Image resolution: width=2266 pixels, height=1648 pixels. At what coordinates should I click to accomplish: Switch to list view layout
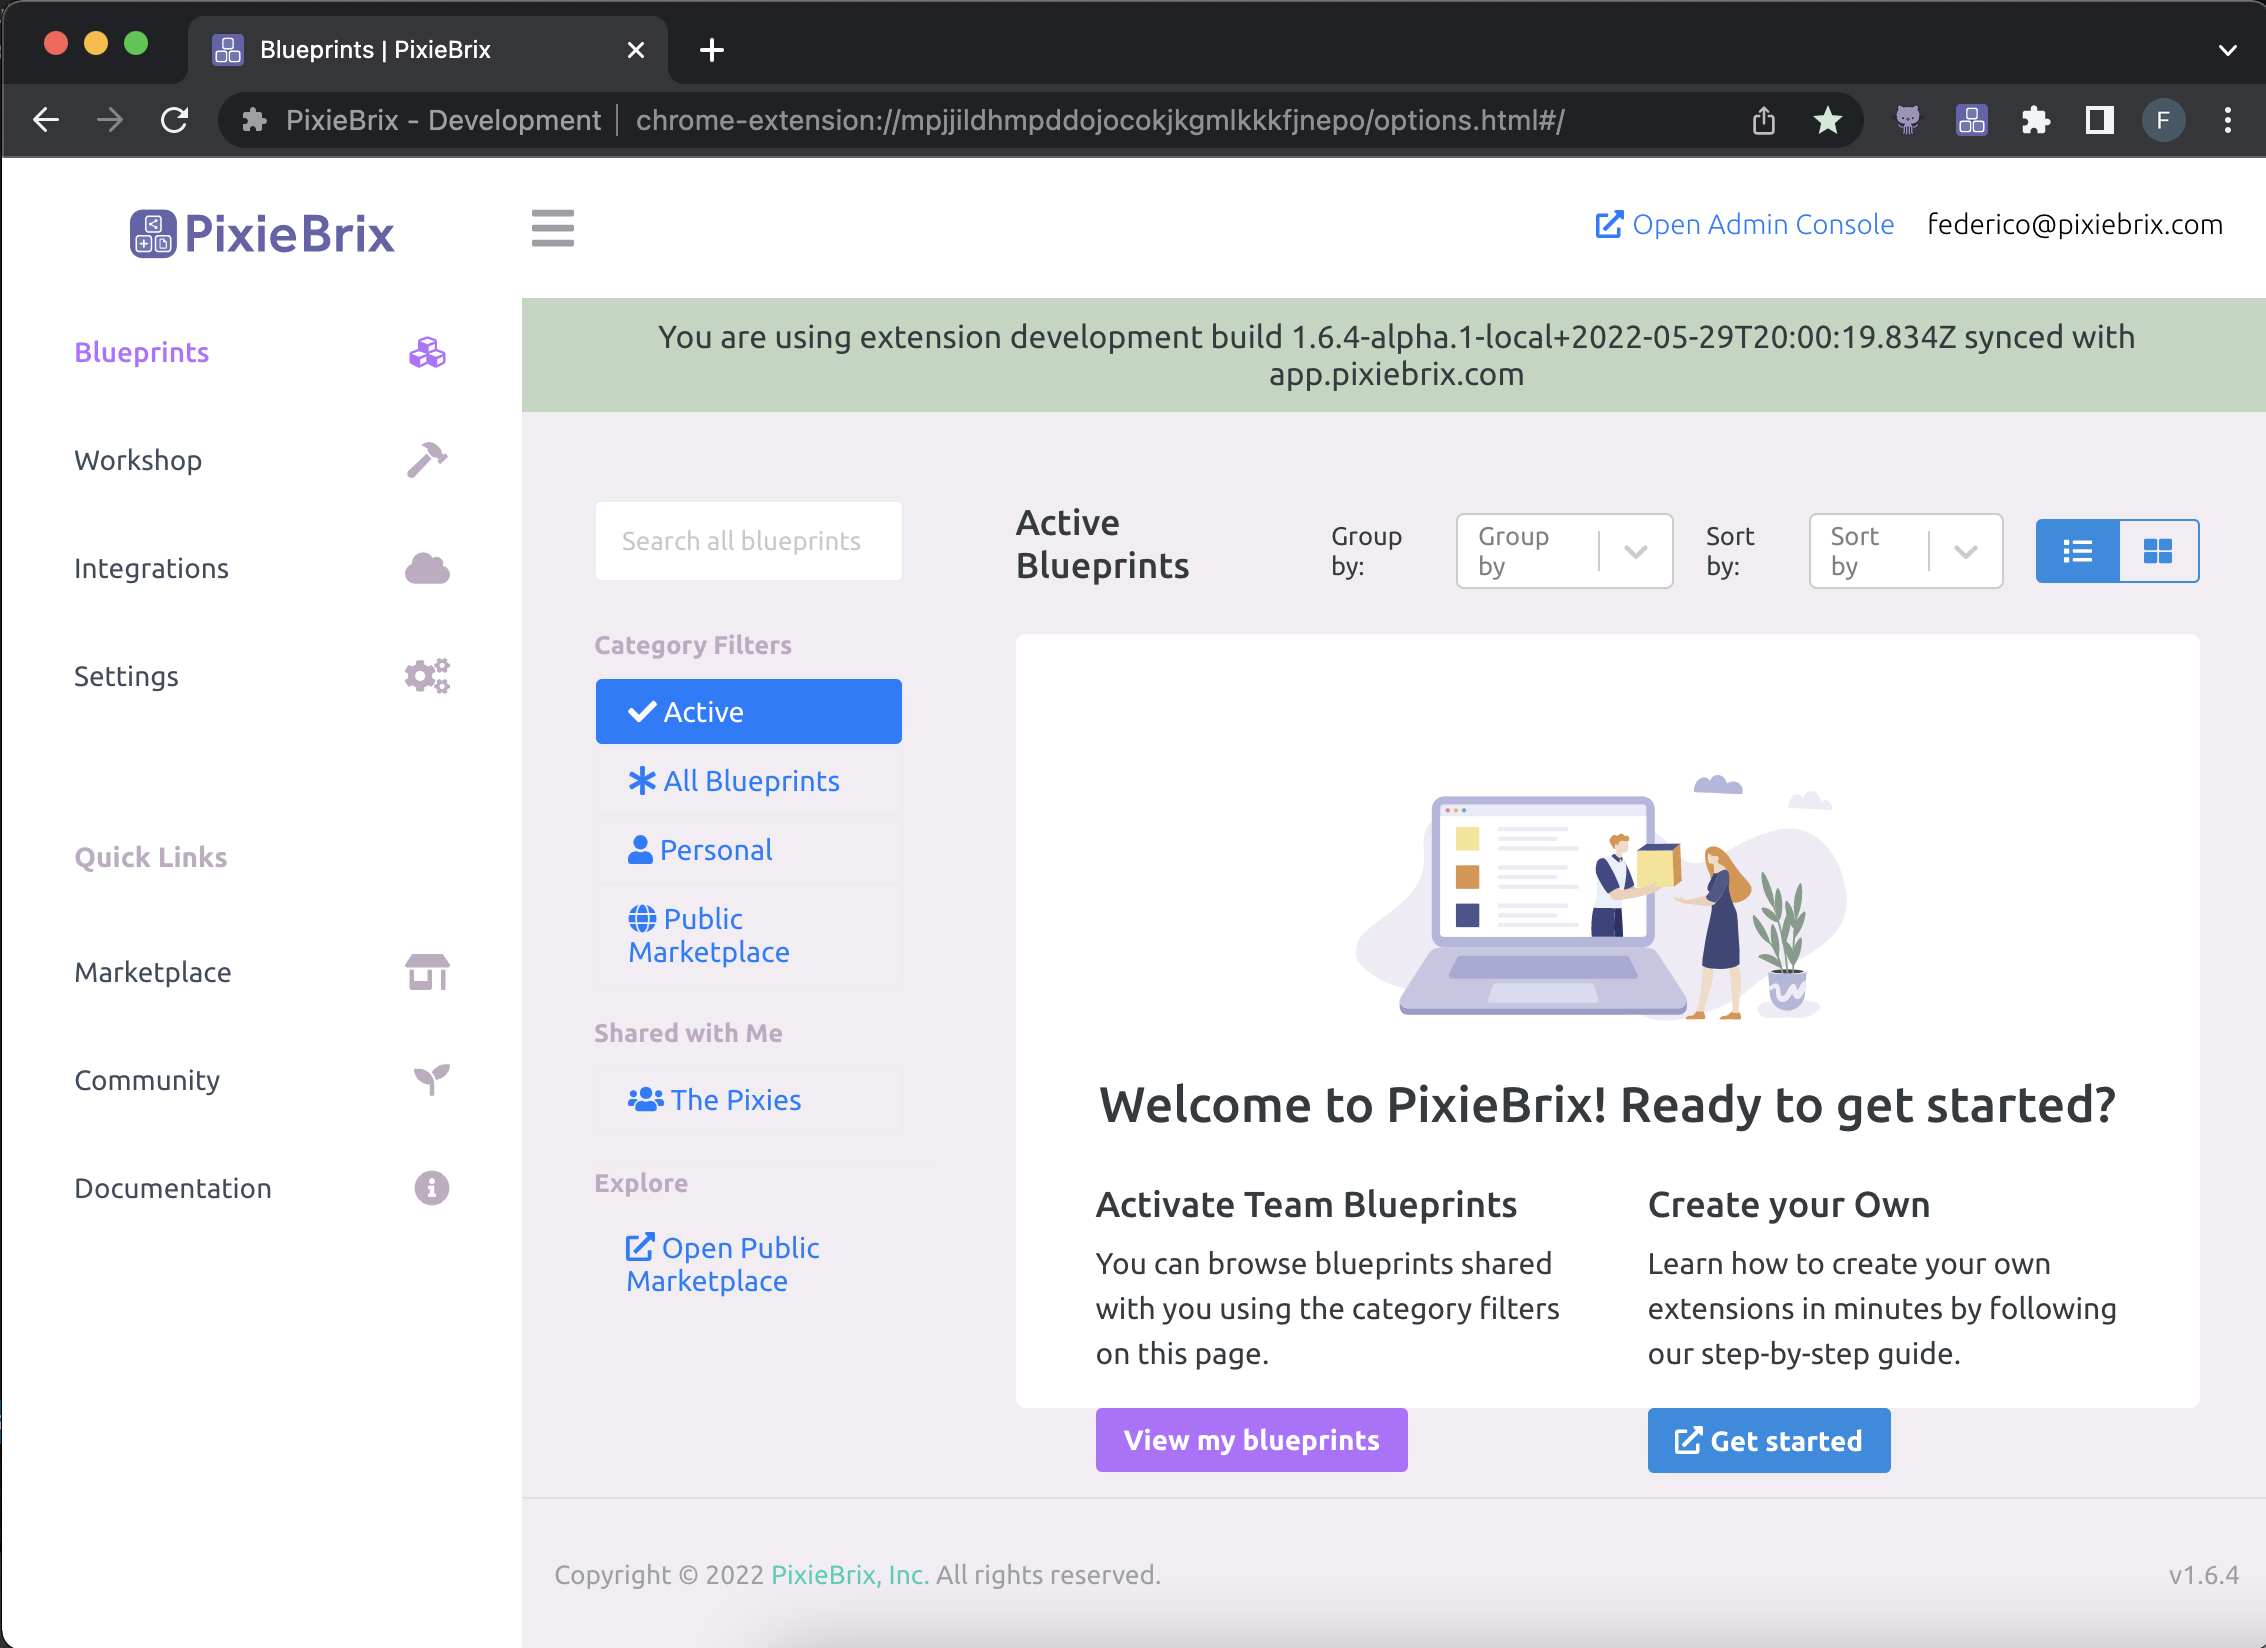[x=2077, y=551]
